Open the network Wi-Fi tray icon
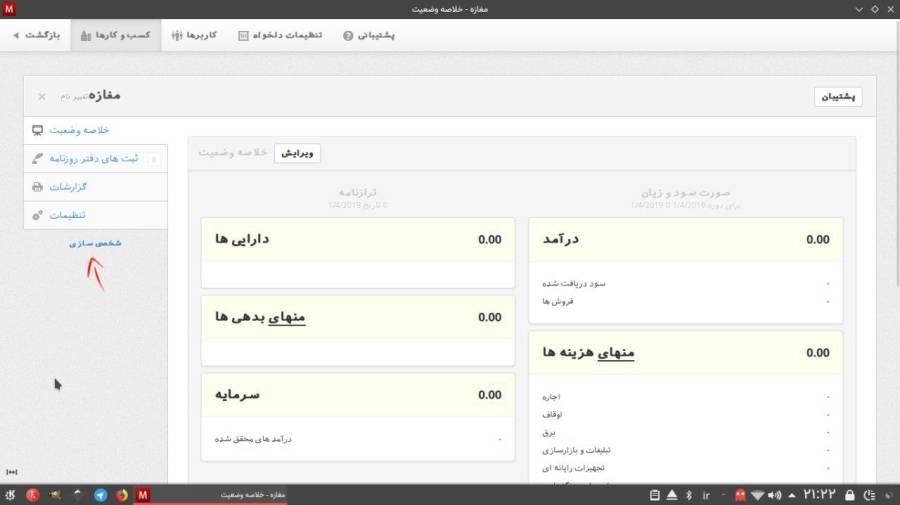Image resolution: width=900 pixels, height=505 pixels. pyautogui.click(x=759, y=495)
